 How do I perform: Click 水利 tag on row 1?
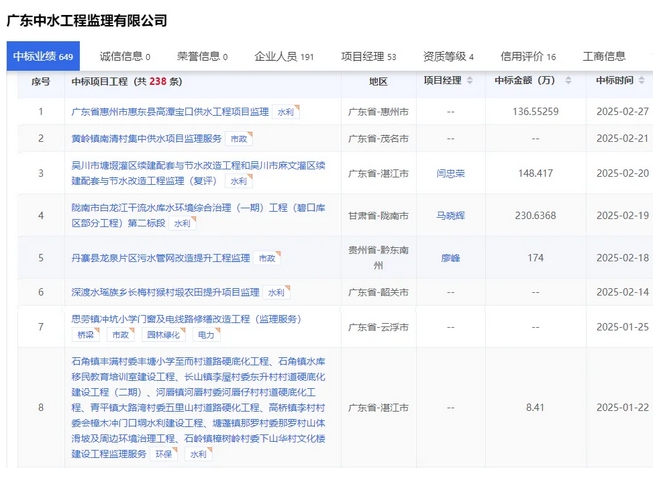click(x=286, y=112)
